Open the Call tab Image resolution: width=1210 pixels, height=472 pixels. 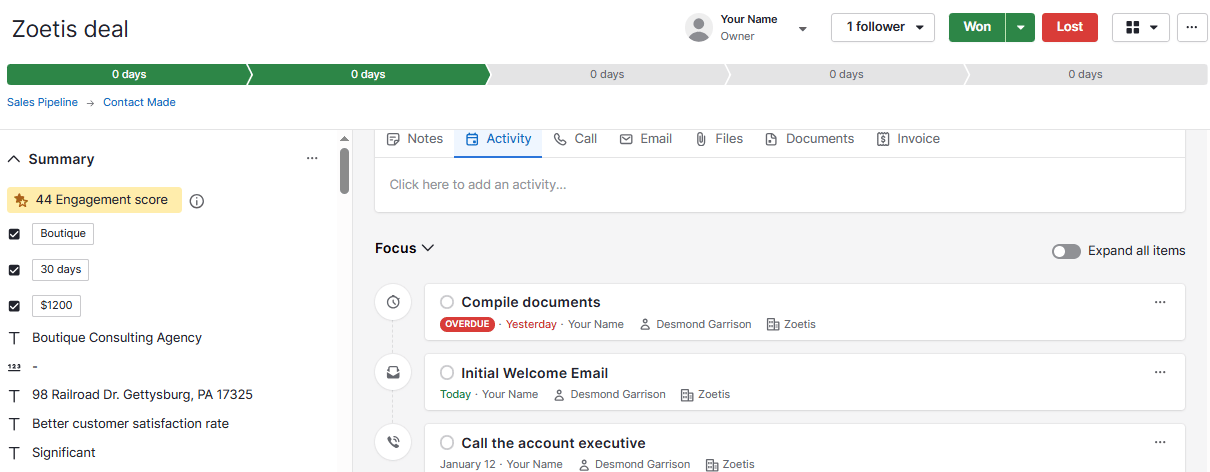[576, 139]
